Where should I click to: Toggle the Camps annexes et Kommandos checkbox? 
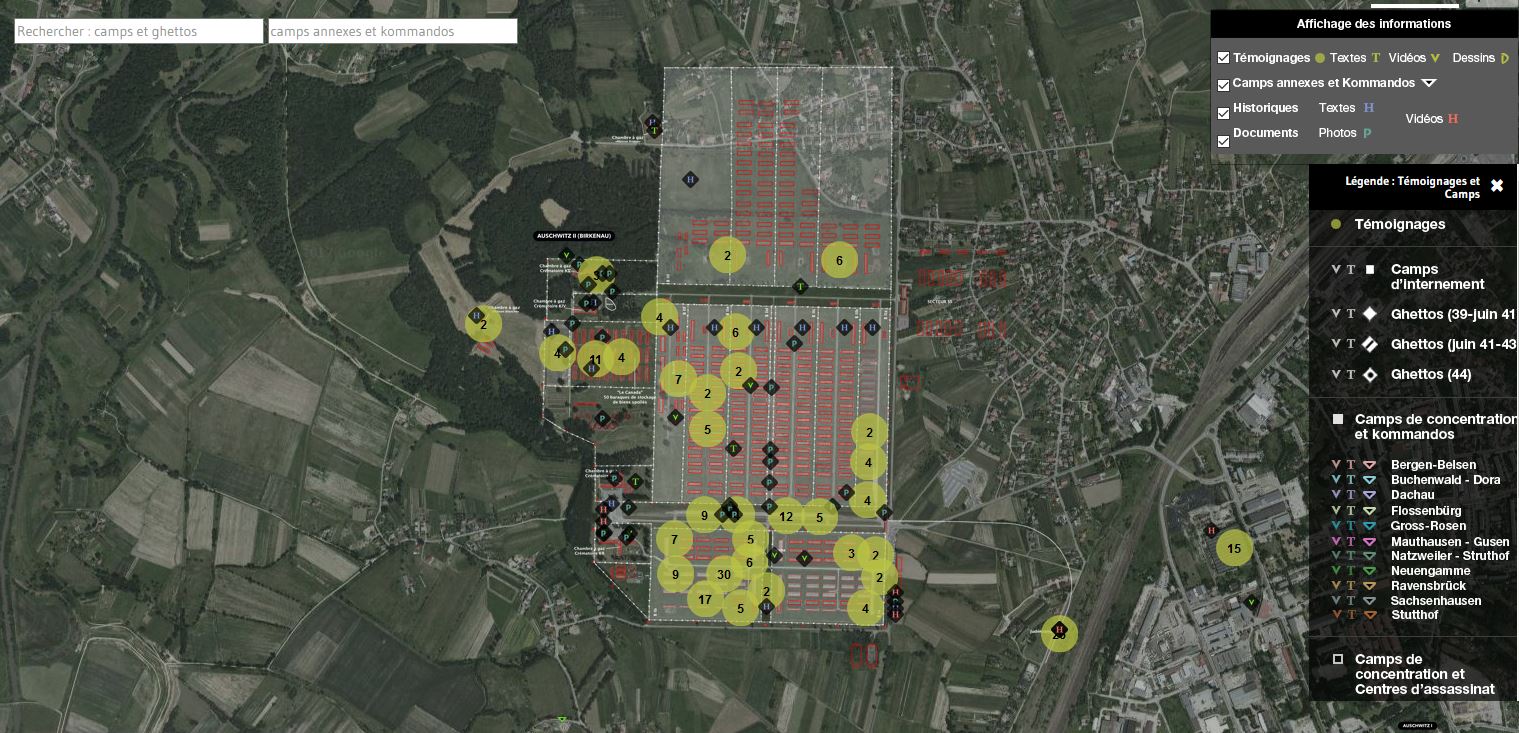(x=1223, y=85)
